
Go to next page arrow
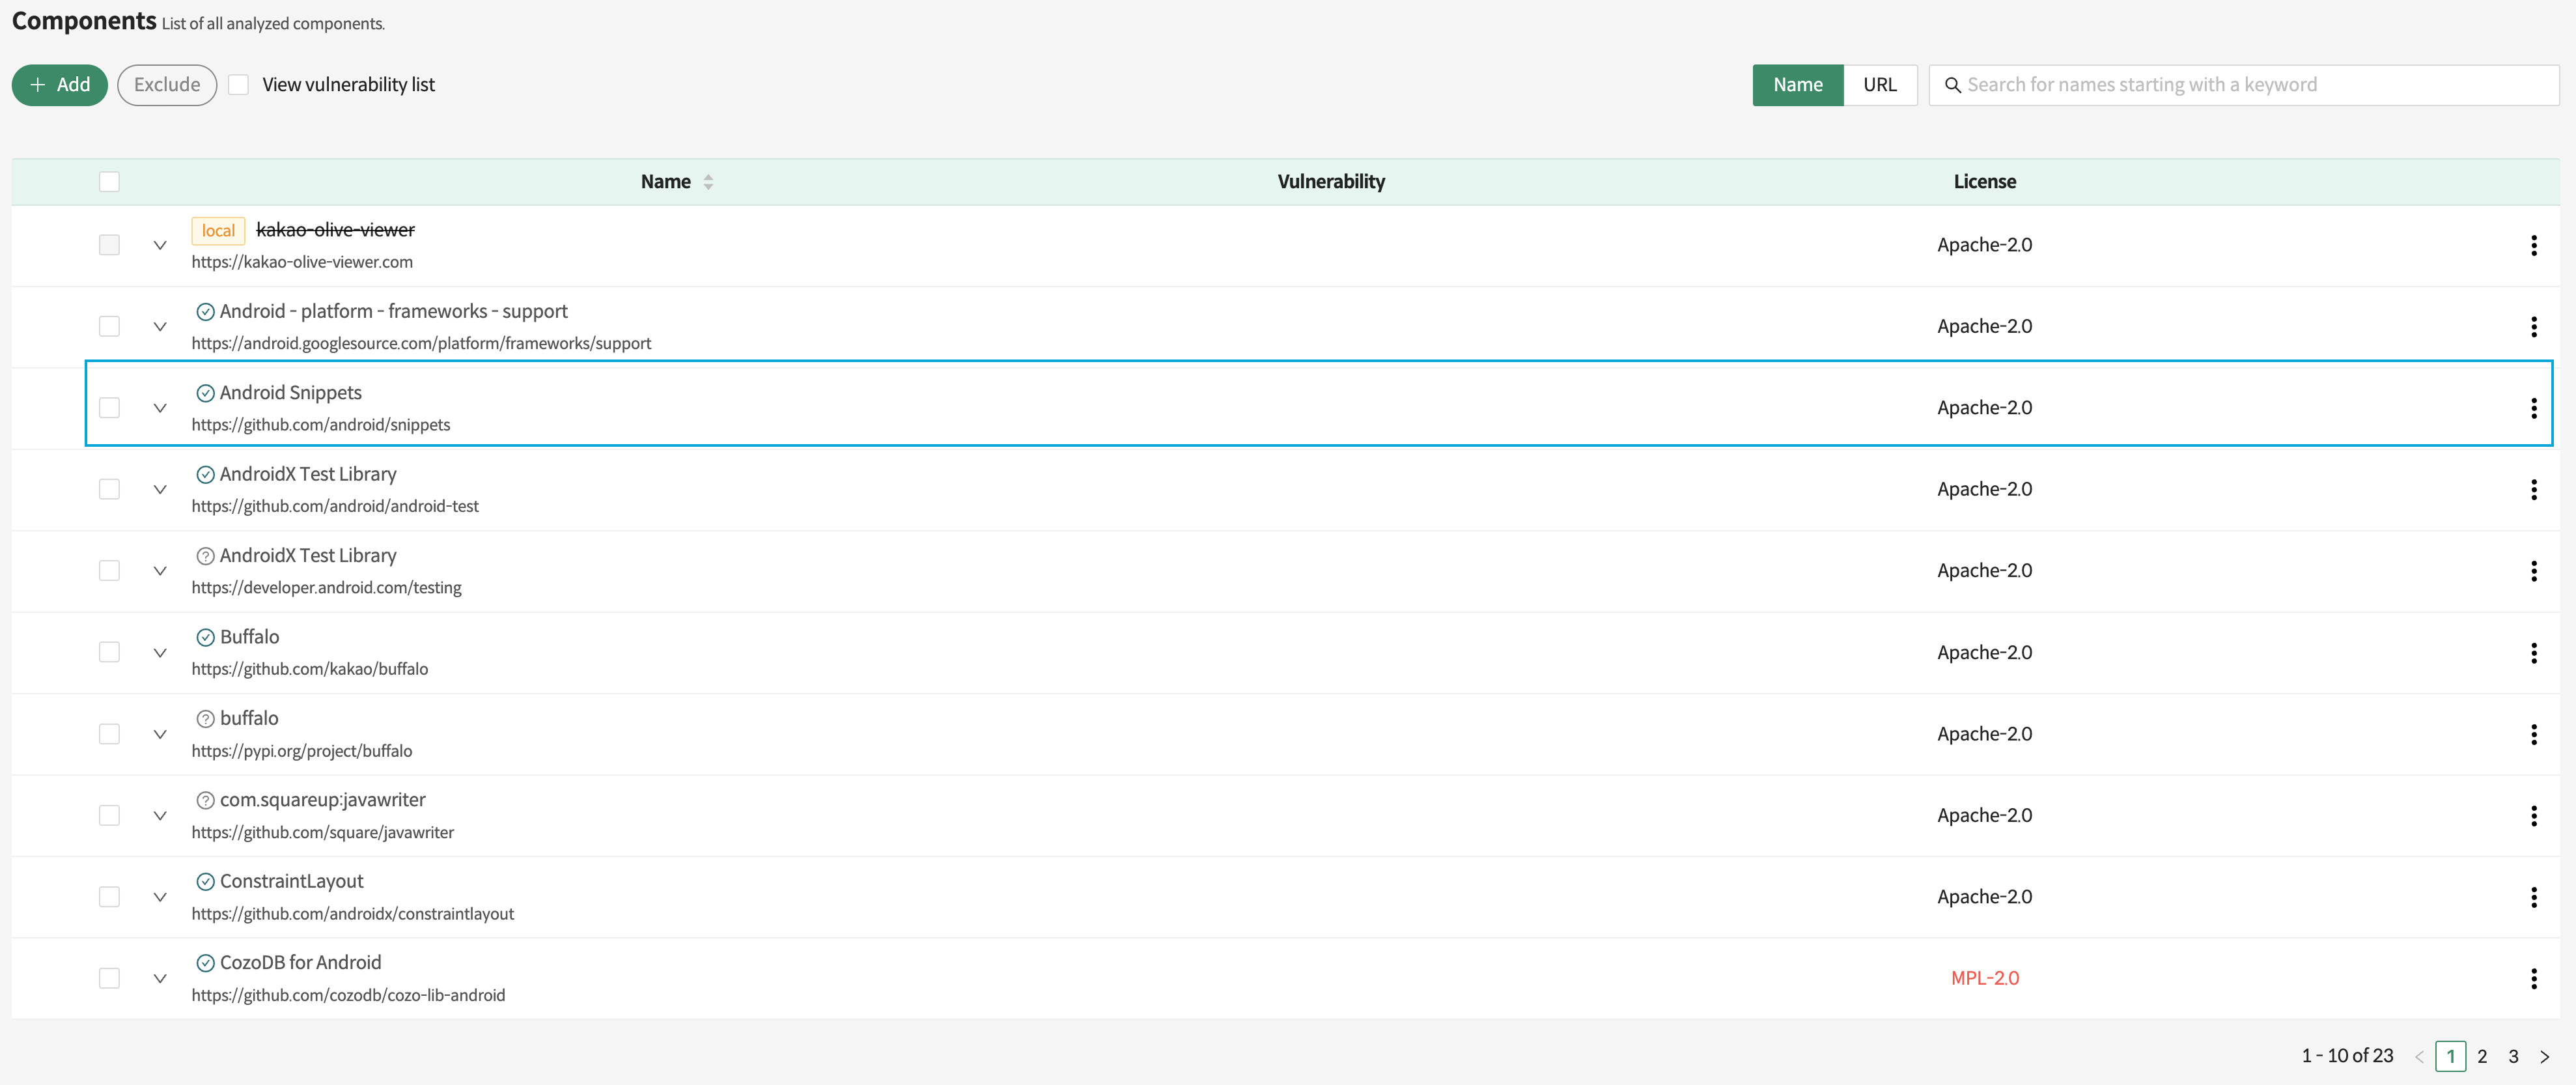(x=2544, y=1056)
